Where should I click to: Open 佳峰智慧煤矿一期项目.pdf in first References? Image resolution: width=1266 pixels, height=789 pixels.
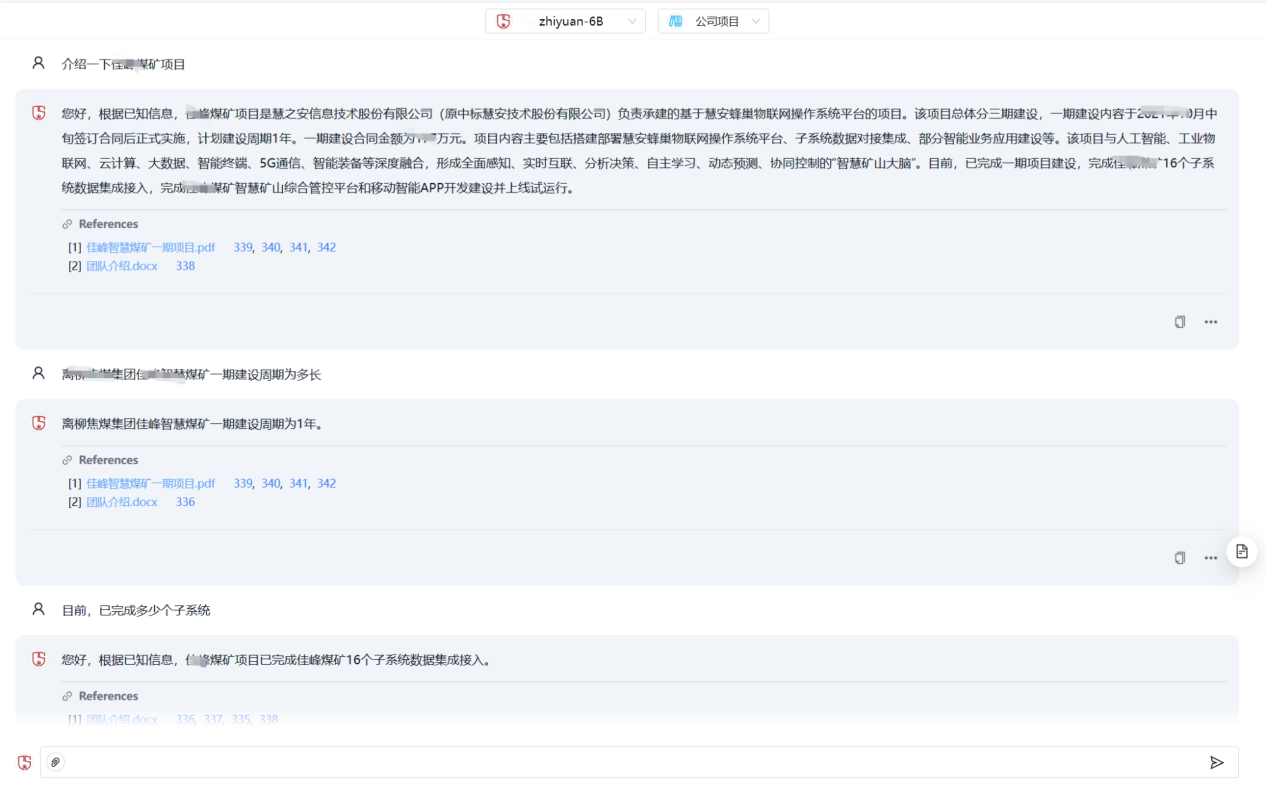pyautogui.click(x=150, y=247)
